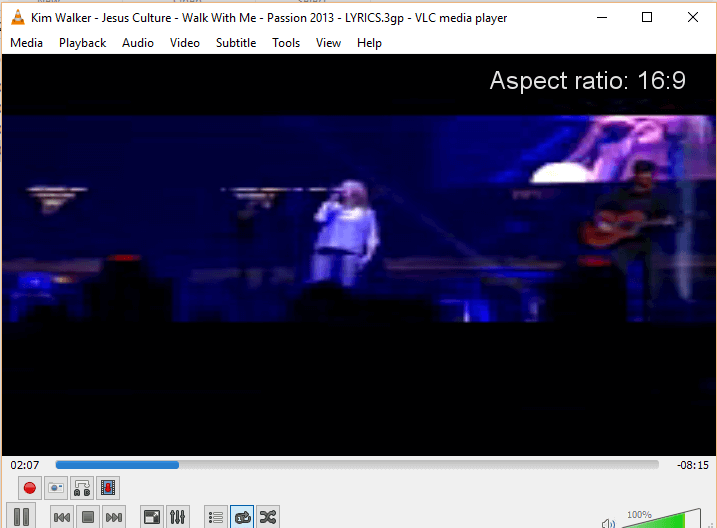Open the Subtitle menu
717x528 pixels.
tap(236, 43)
